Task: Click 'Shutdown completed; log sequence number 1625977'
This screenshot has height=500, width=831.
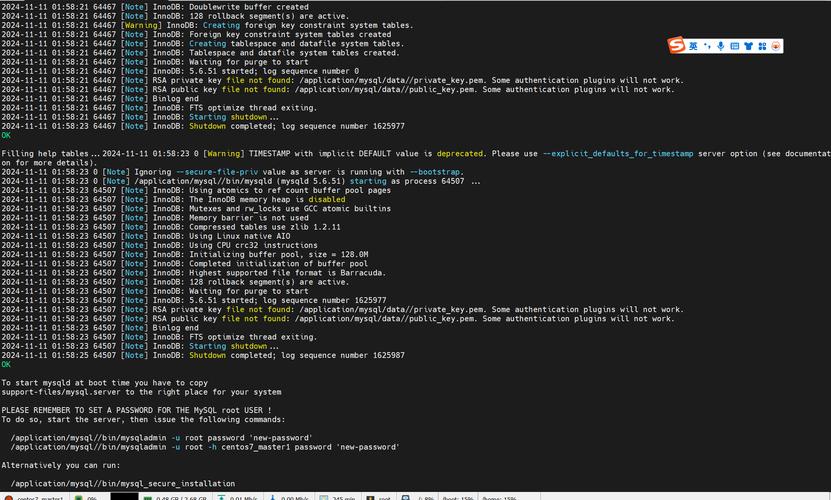Action: [x=297, y=126]
